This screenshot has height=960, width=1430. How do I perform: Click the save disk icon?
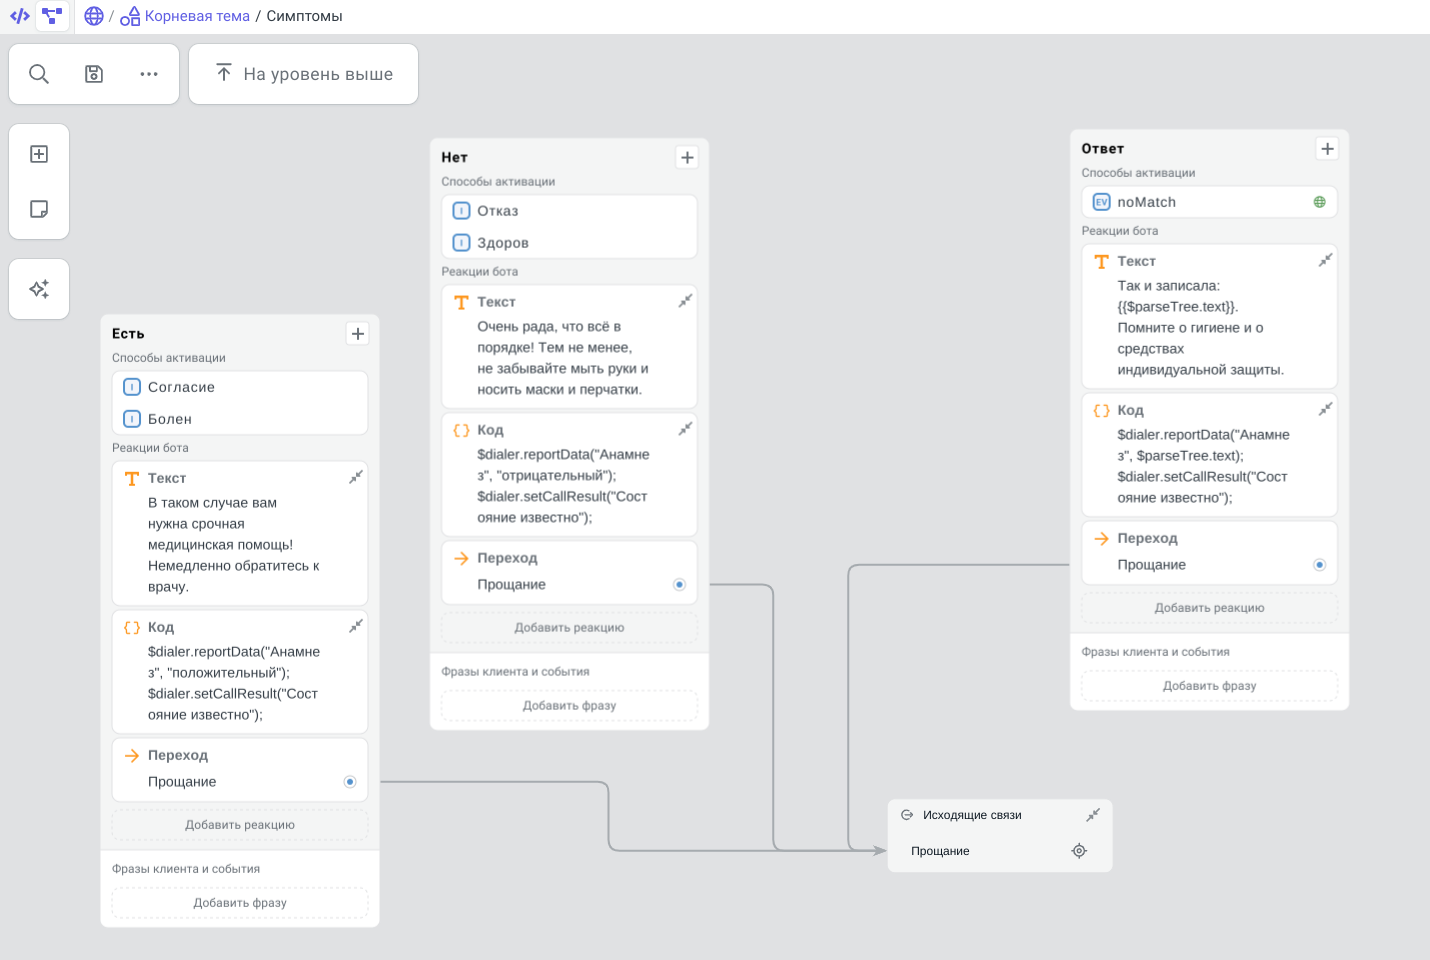coord(94,74)
